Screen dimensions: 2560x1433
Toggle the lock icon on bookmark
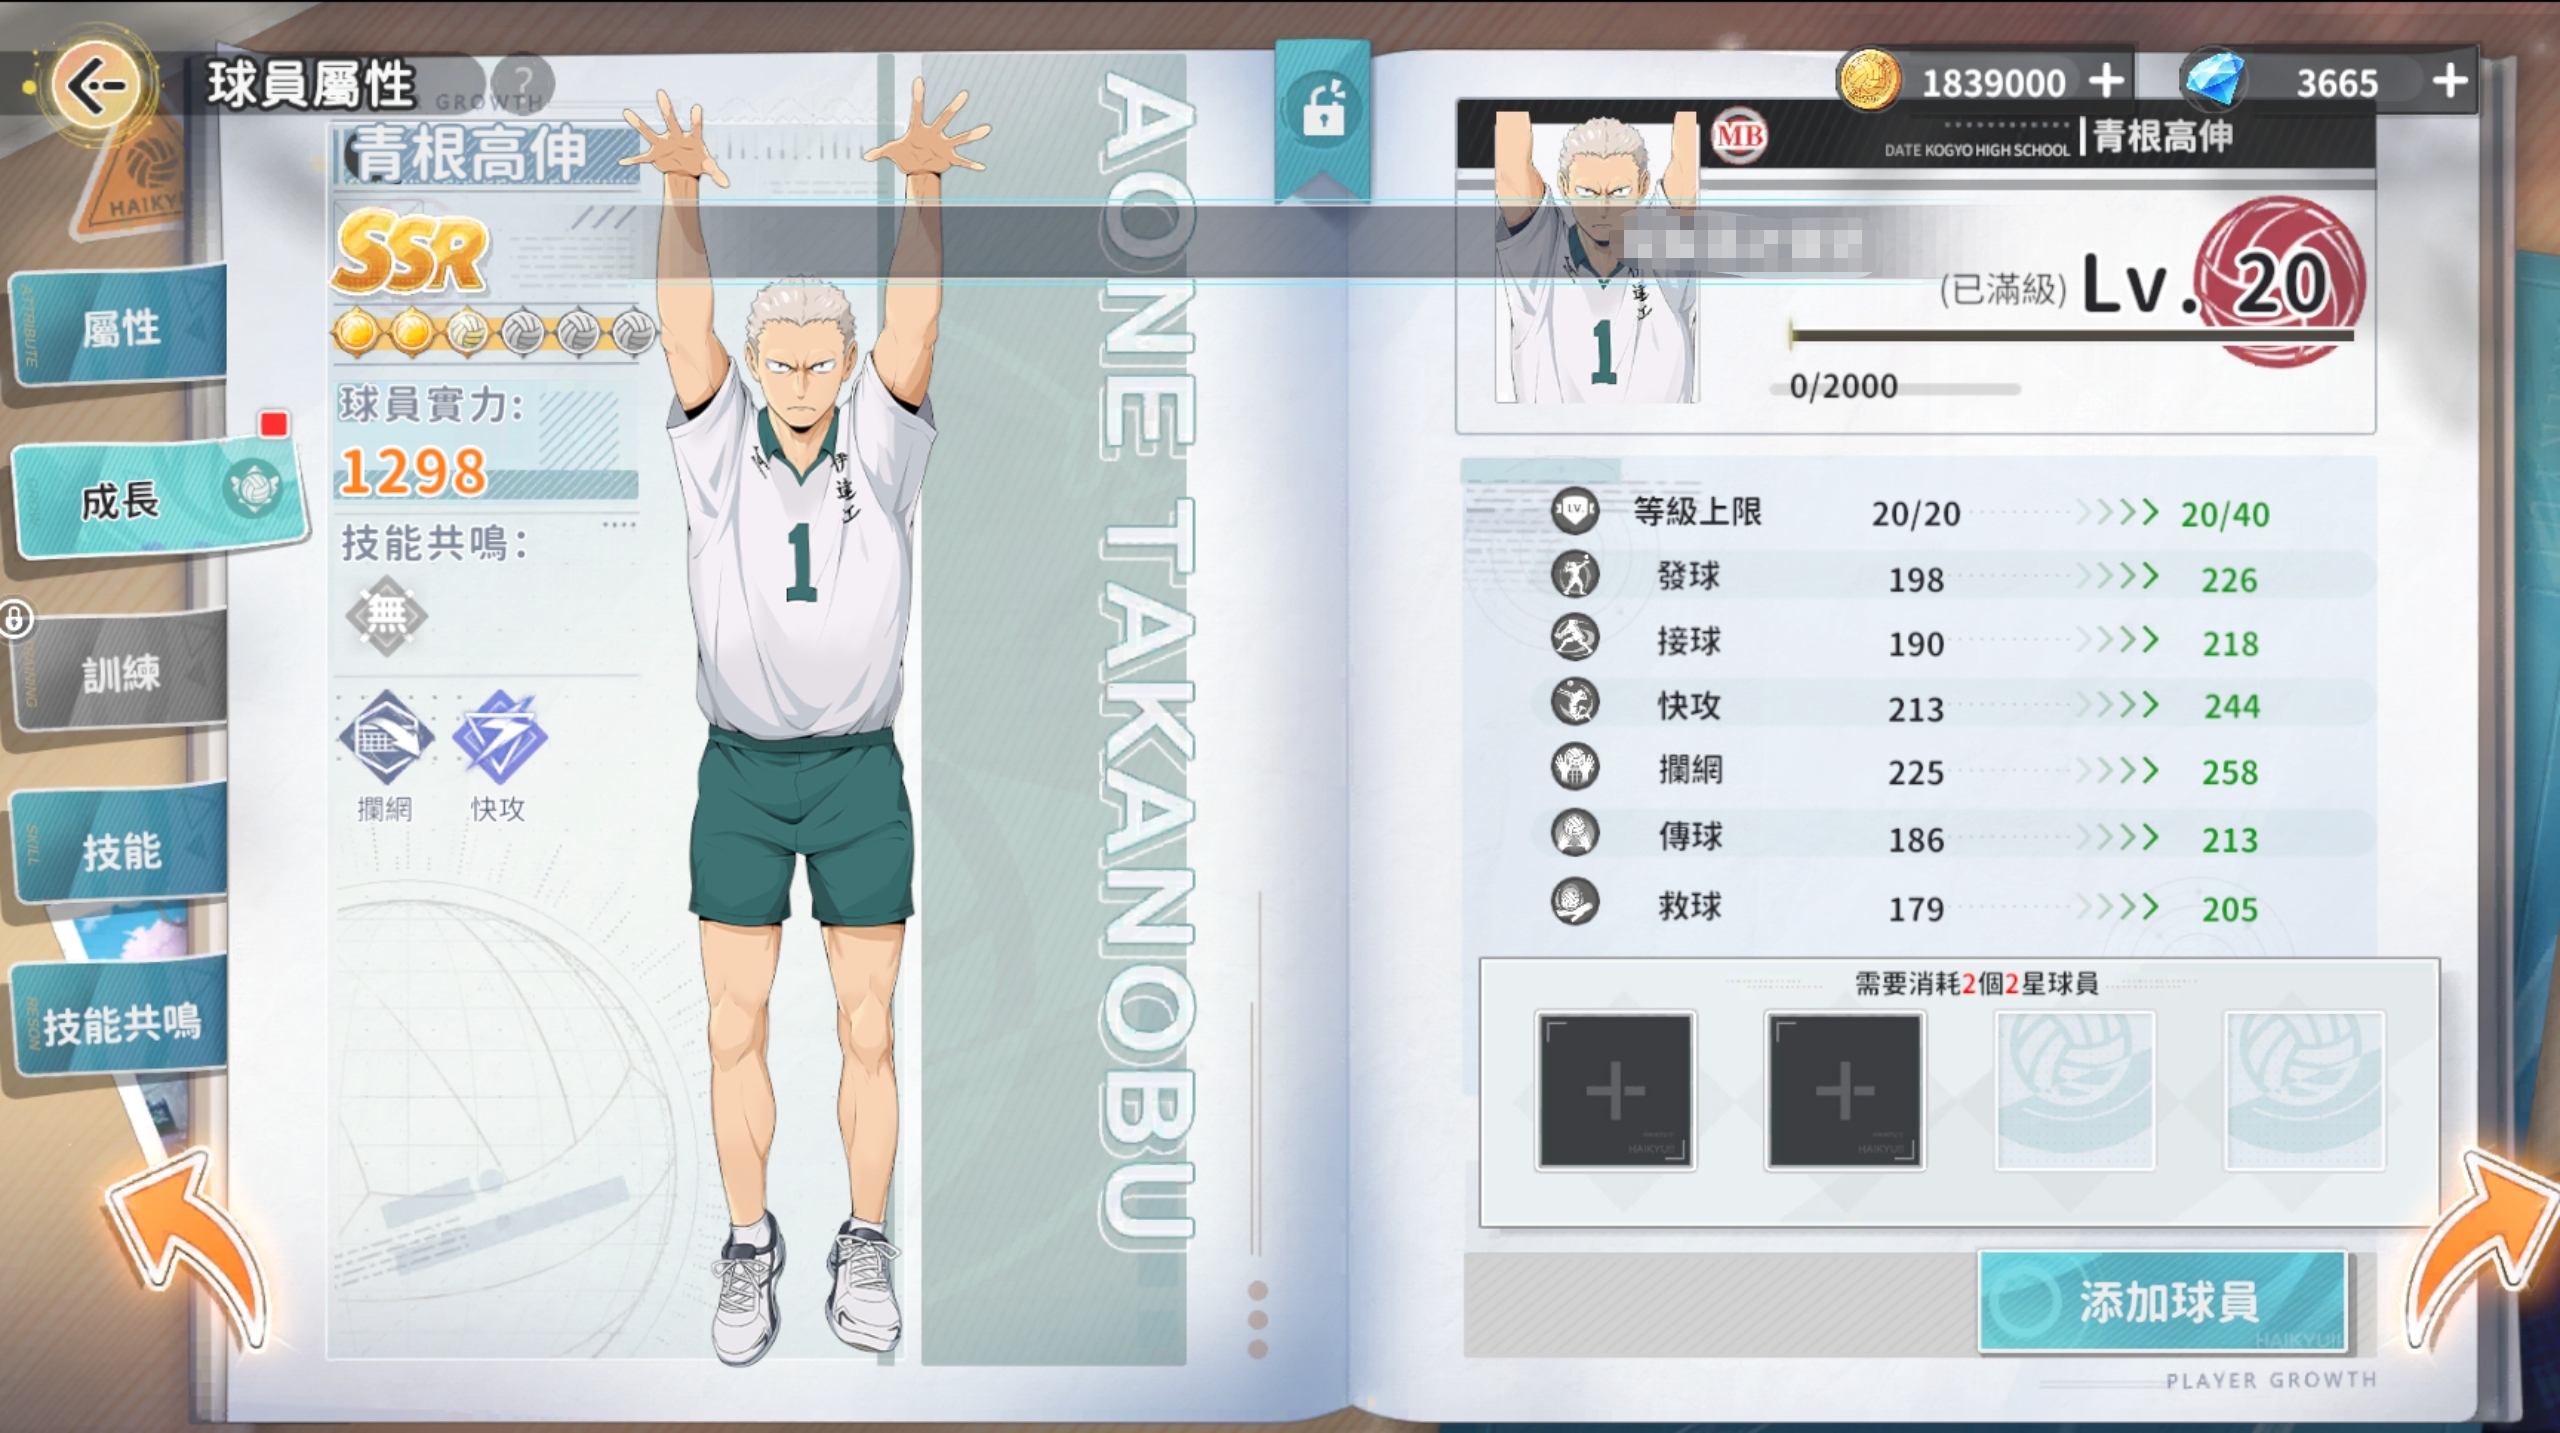click(1322, 110)
